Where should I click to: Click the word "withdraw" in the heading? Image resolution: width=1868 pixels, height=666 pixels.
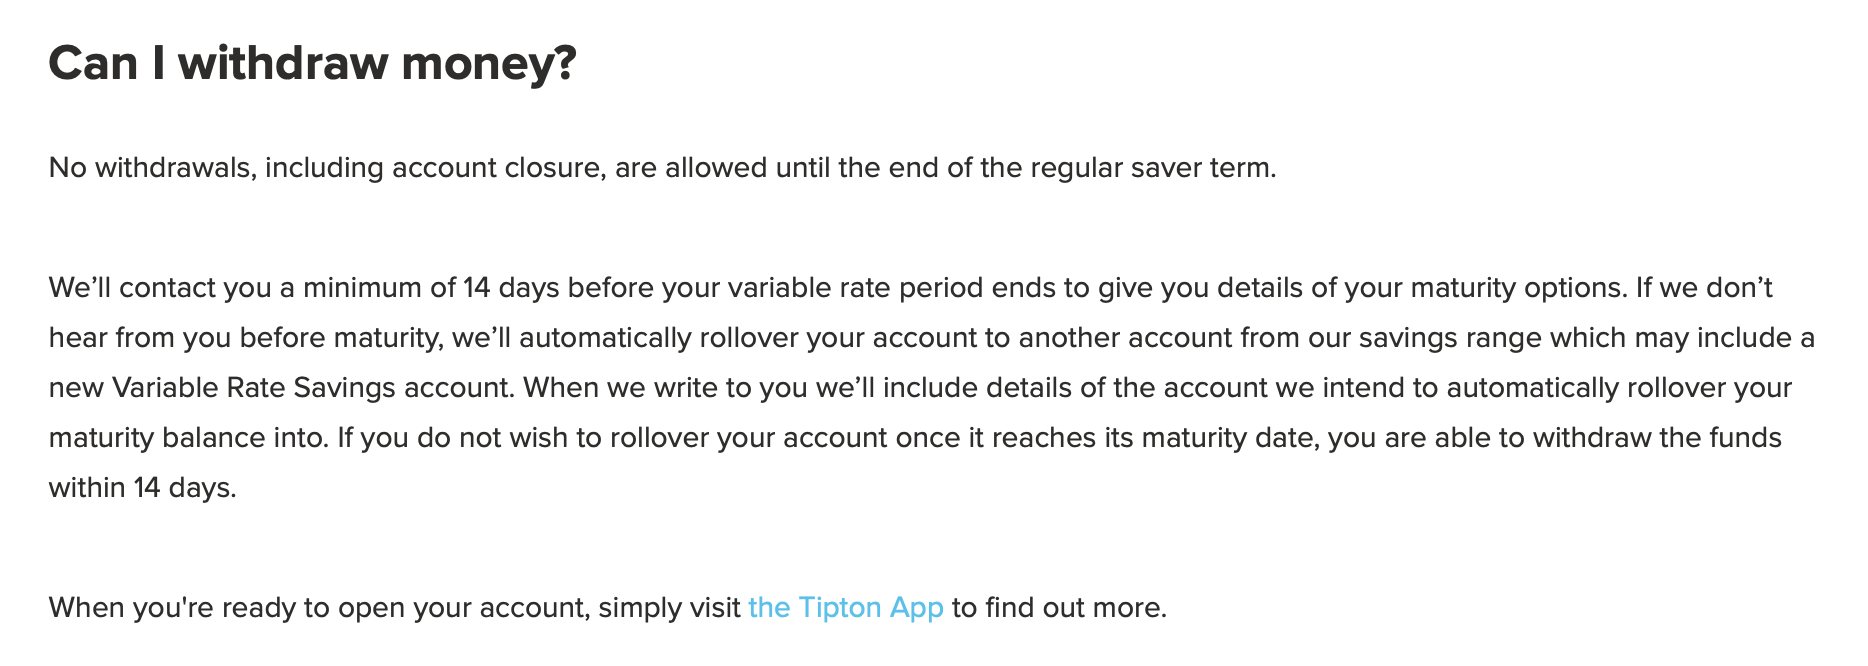point(283,64)
